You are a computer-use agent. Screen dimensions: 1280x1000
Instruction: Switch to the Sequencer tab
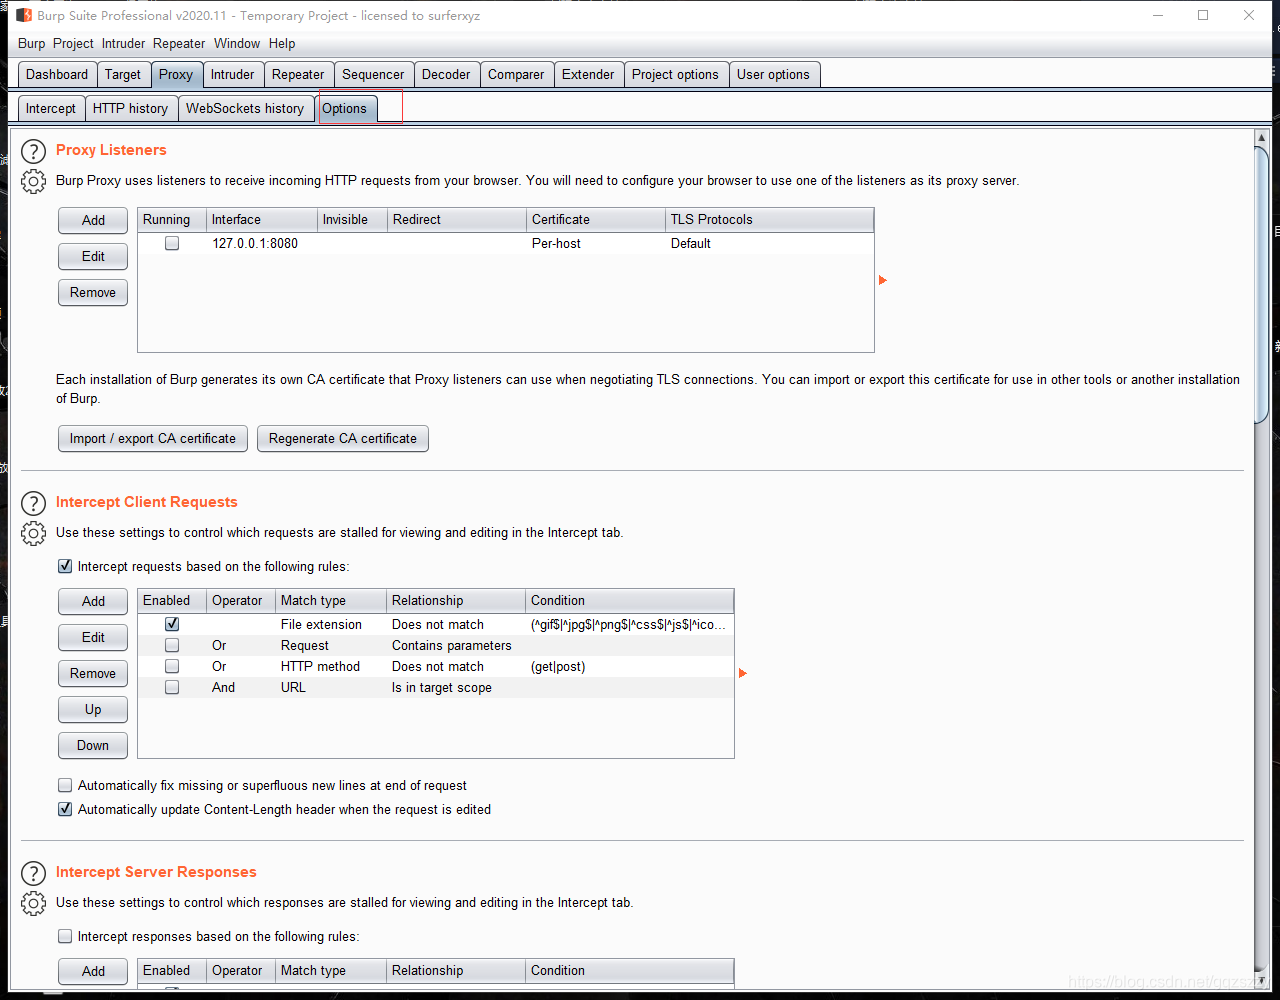pos(373,74)
